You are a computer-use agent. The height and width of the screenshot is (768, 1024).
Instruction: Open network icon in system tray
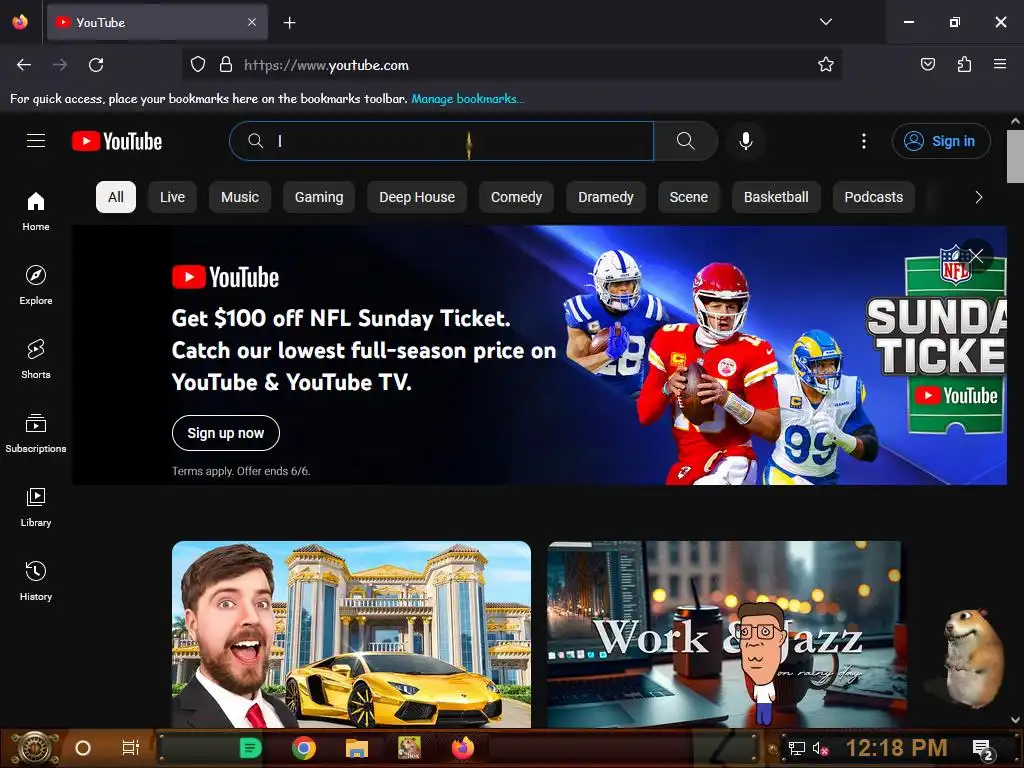coord(796,748)
